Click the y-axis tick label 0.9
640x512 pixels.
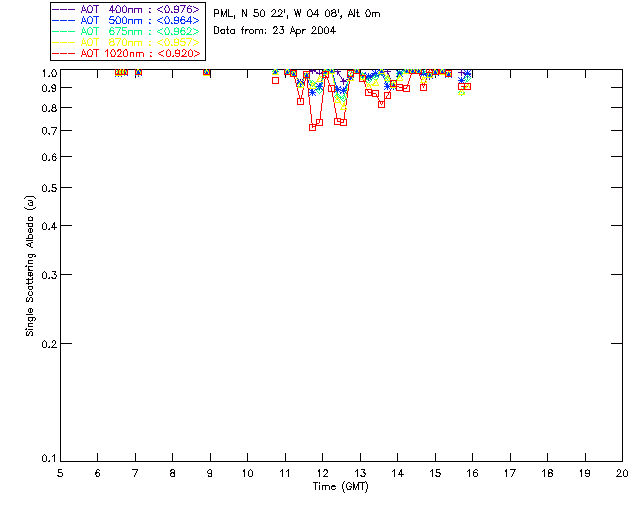pos(49,88)
